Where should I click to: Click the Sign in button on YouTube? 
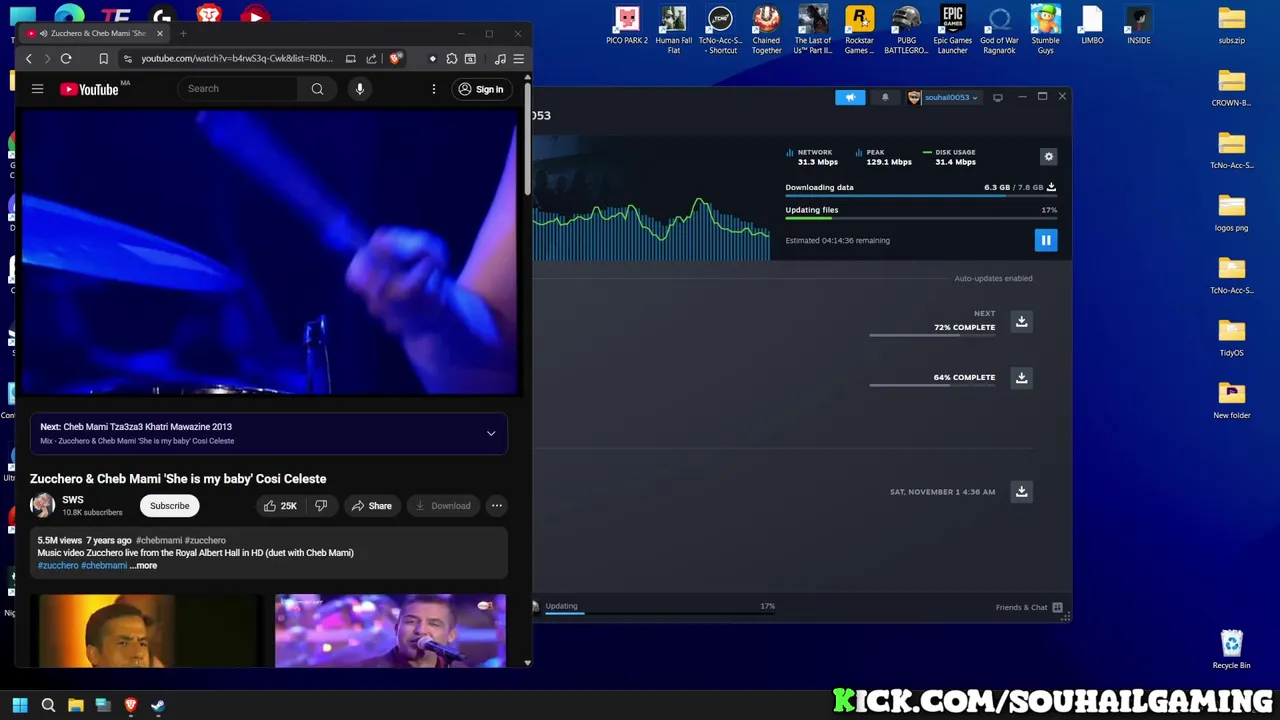[x=480, y=89]
